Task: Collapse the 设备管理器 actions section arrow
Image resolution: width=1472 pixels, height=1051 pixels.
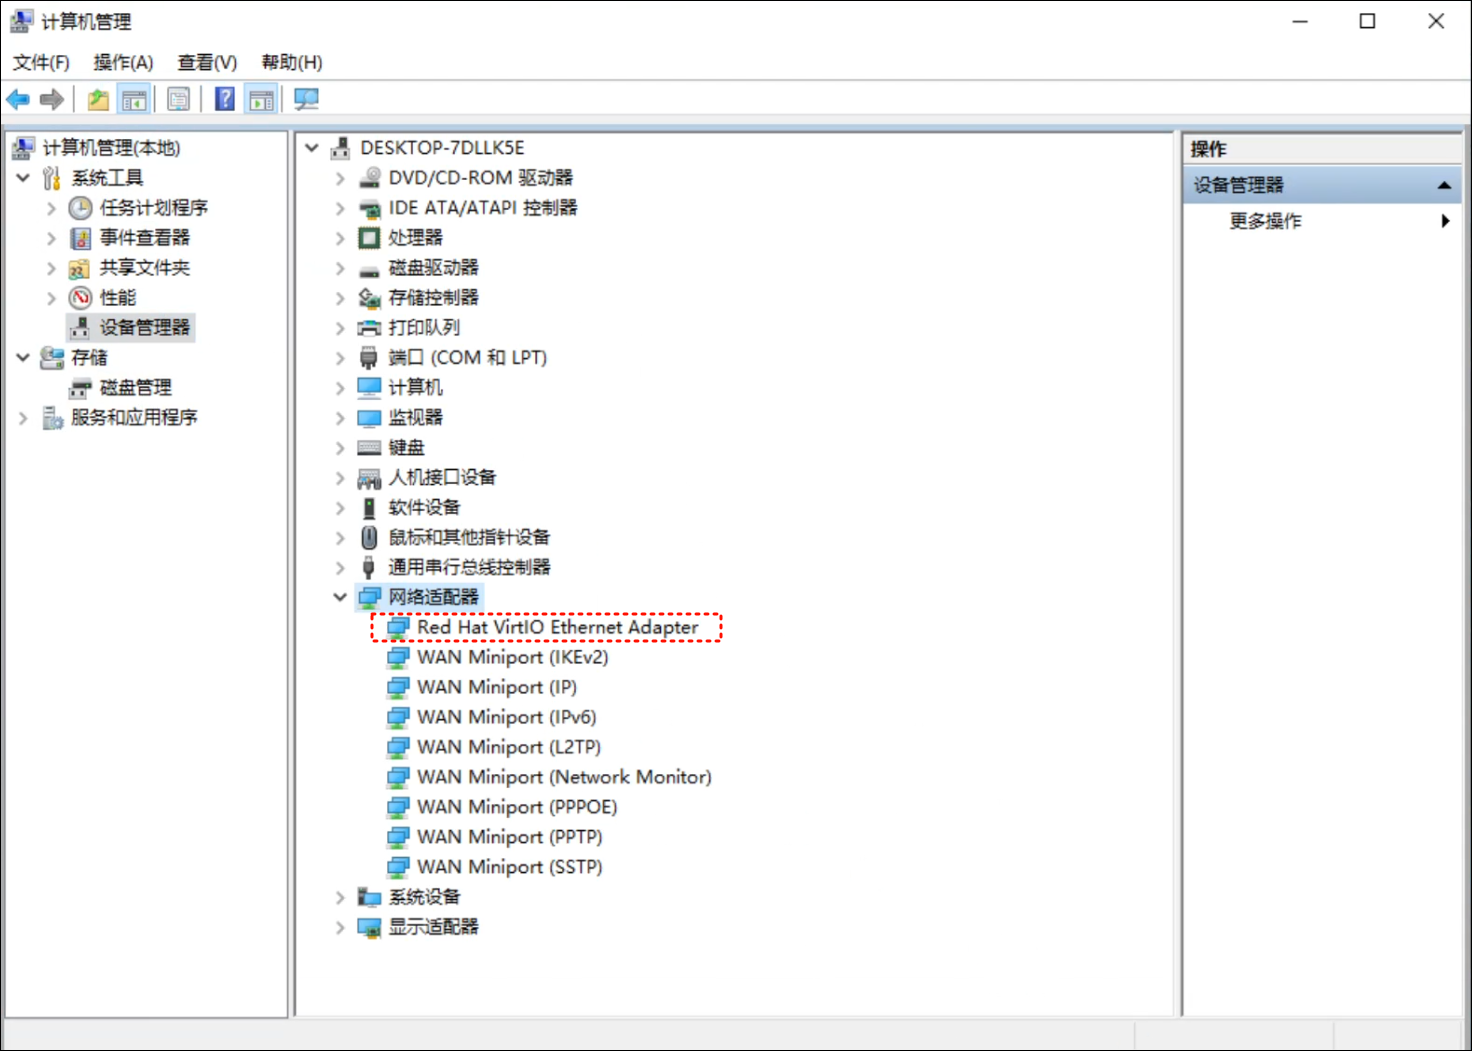Action: click(x=1444, y=185)
